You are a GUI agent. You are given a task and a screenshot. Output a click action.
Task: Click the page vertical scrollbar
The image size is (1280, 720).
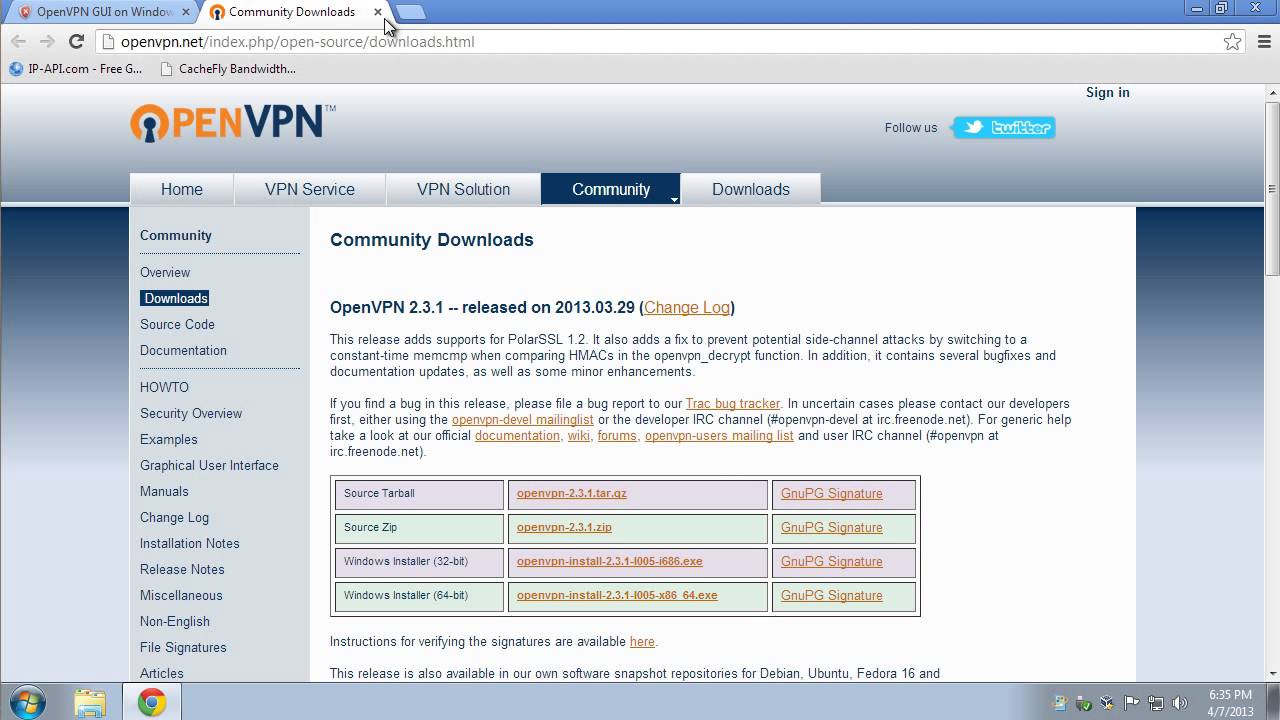1272,188
